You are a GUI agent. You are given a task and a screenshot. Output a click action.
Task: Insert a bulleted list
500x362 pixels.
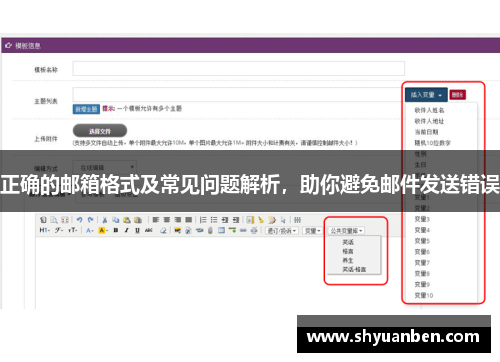(214, 220)
